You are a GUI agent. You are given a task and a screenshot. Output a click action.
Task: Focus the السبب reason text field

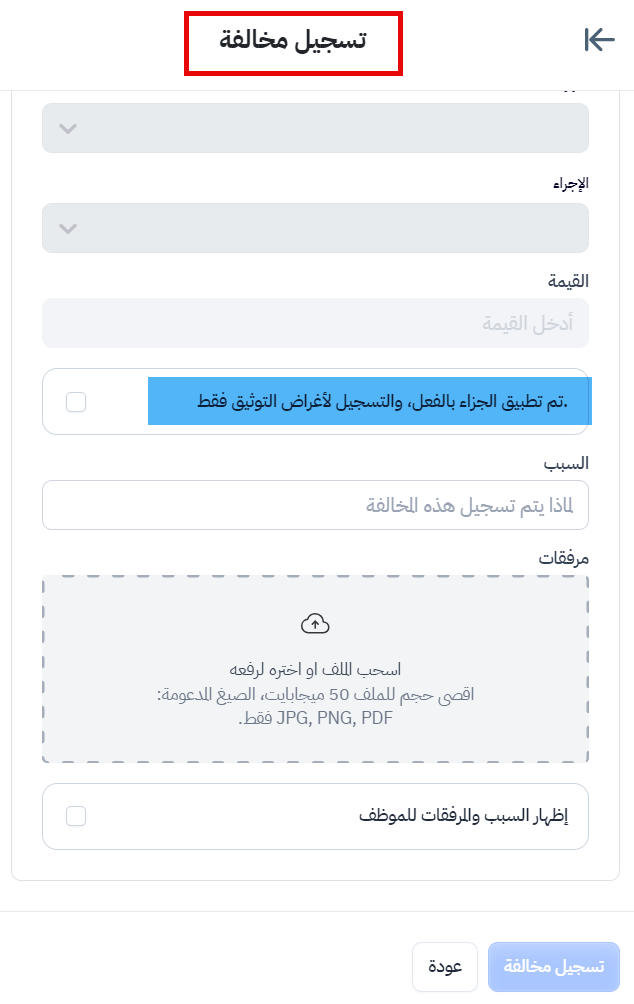pyautogui.click(x=315, y=506)
